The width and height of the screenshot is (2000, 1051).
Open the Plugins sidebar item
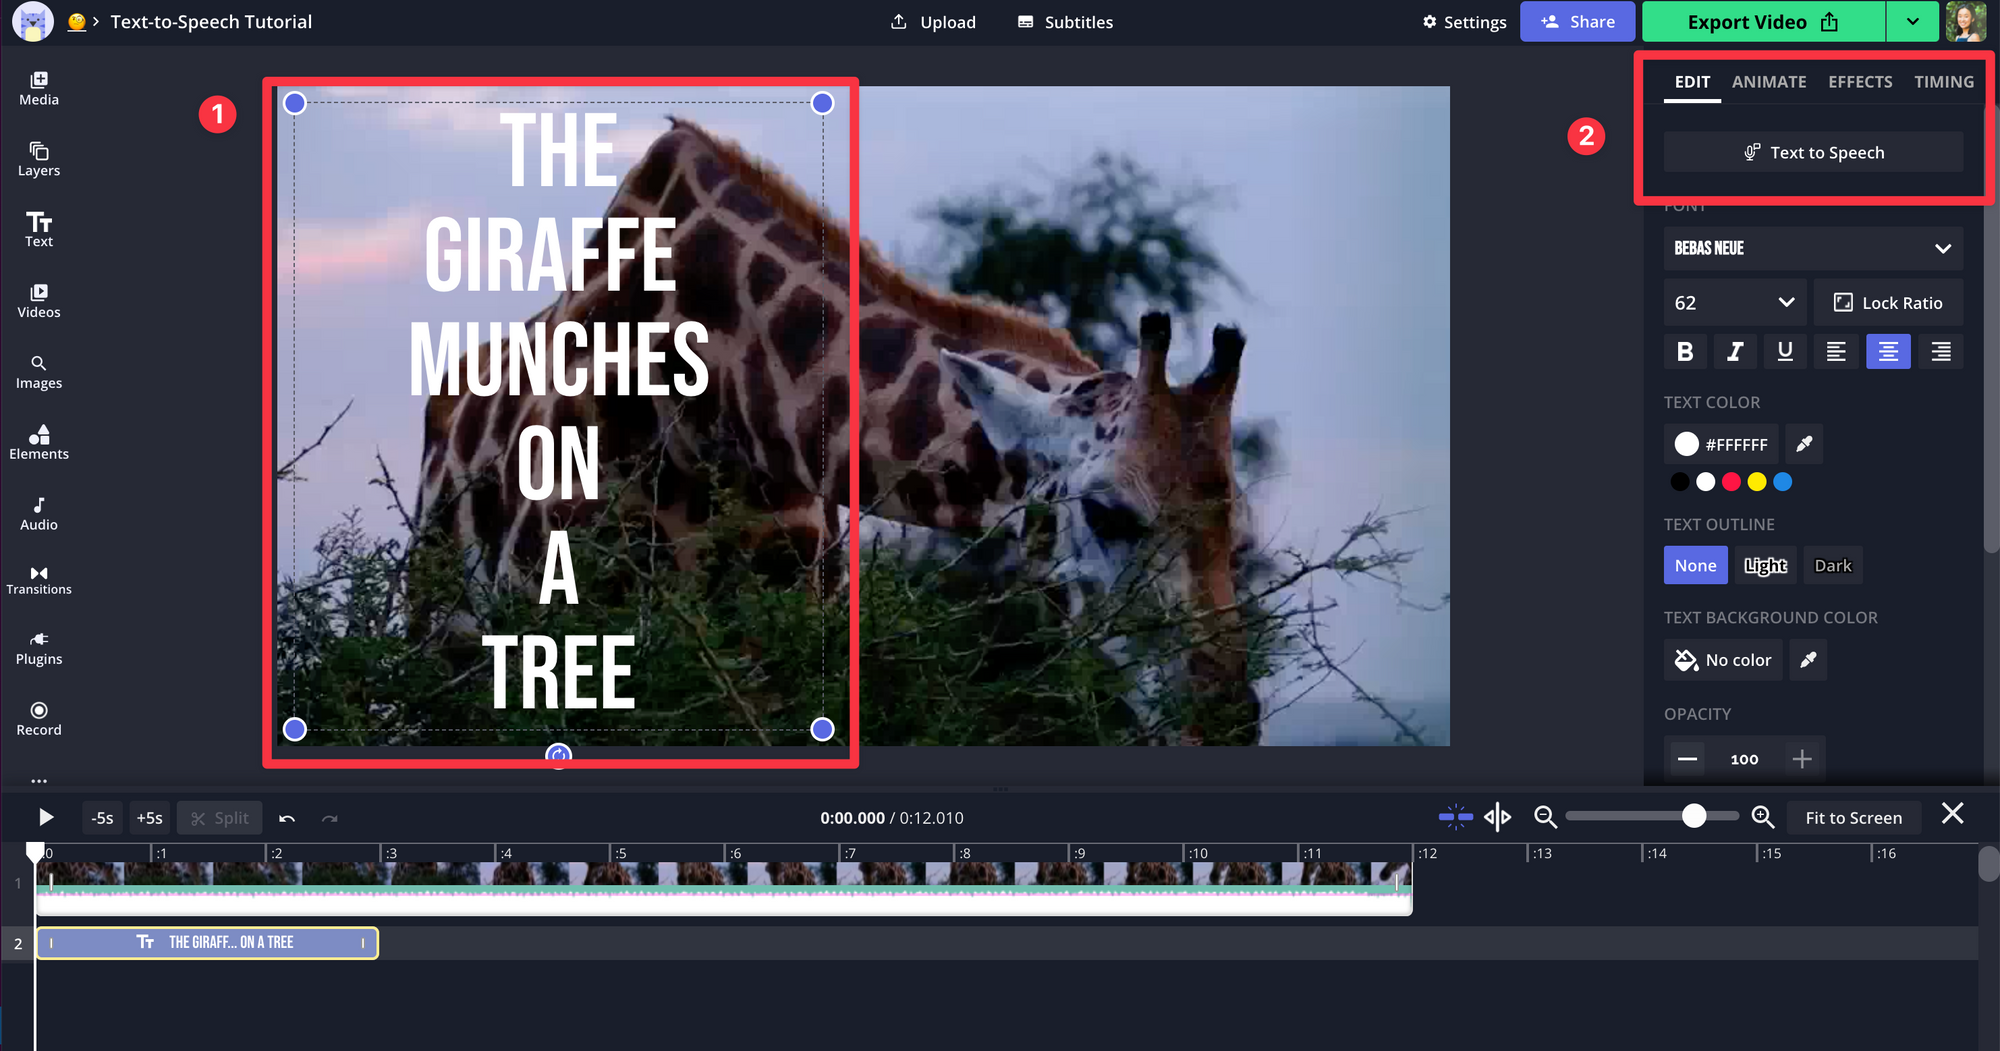(x=39, y=648)
